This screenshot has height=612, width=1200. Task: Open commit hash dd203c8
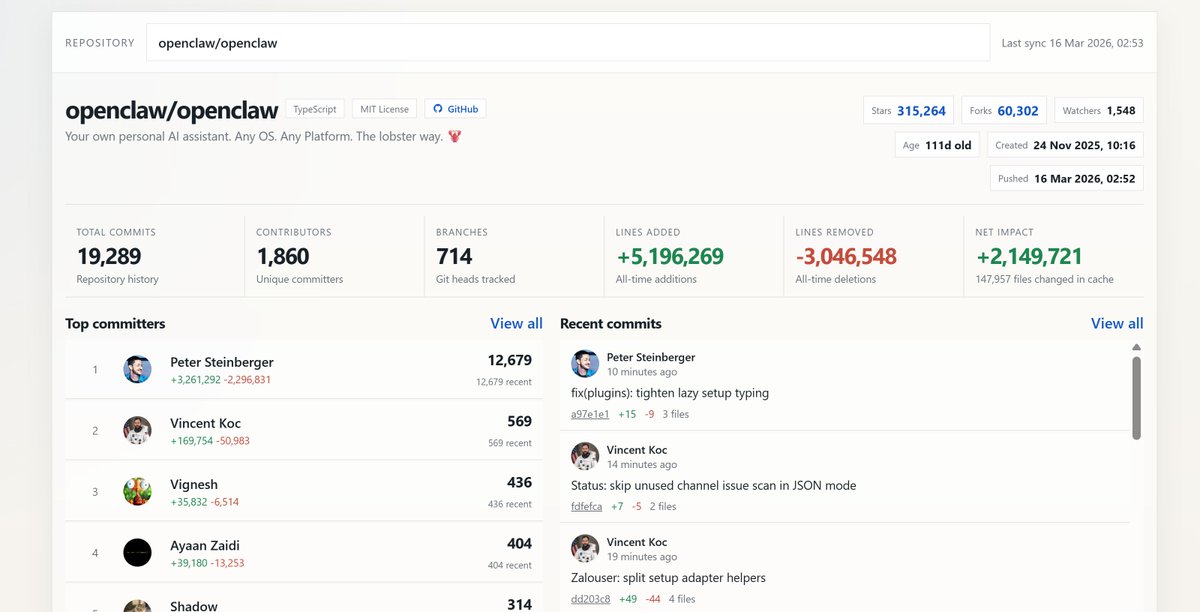coord(590,599)
